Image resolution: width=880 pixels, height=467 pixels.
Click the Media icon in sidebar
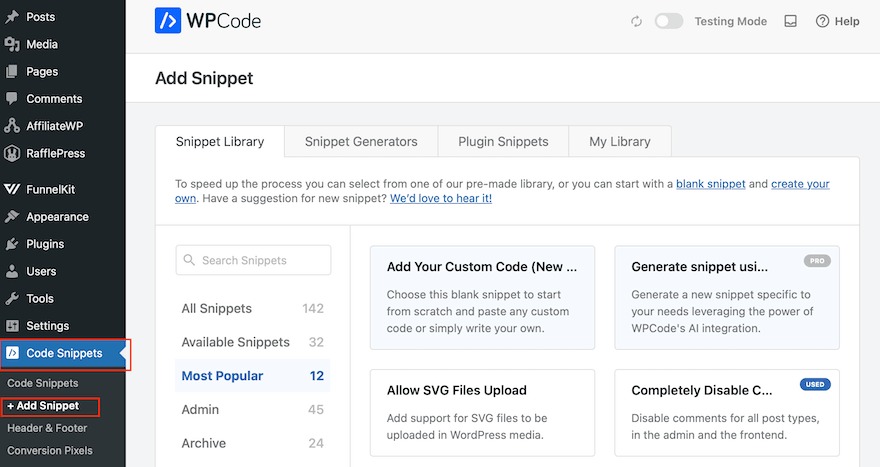[x=12, y=44]
